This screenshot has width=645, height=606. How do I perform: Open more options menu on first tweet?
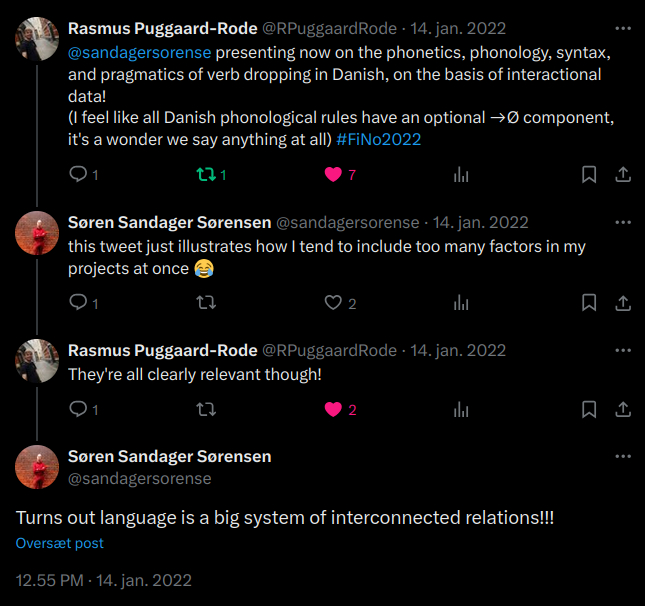[623, 27]
